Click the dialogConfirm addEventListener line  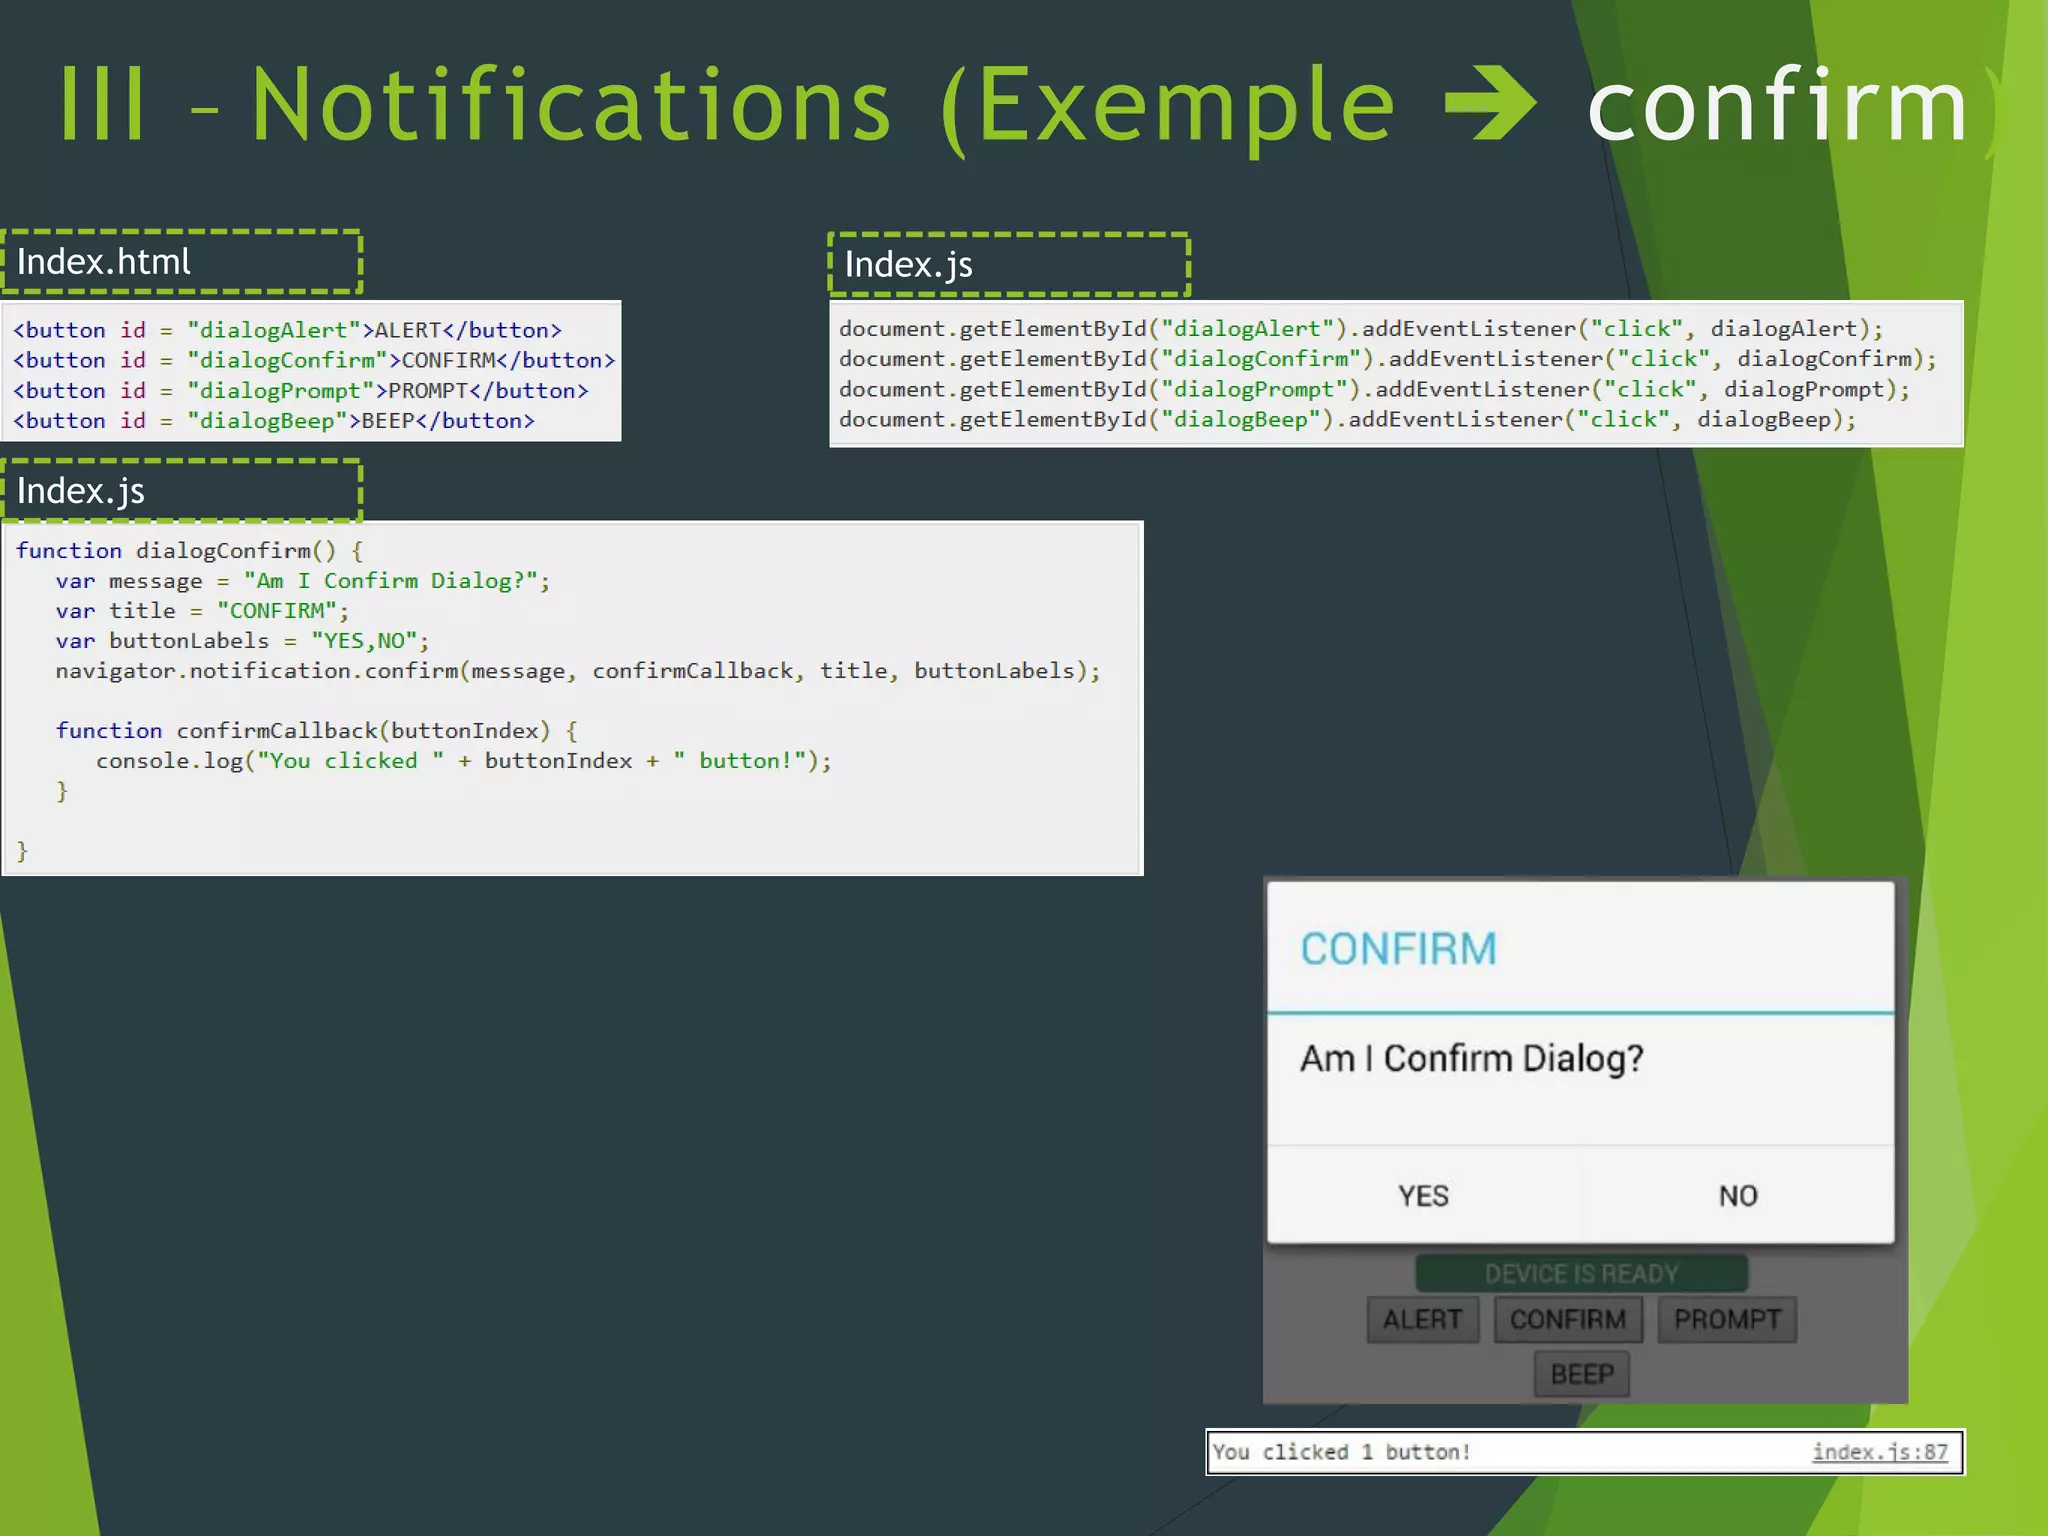click(x=1388, y=359)
